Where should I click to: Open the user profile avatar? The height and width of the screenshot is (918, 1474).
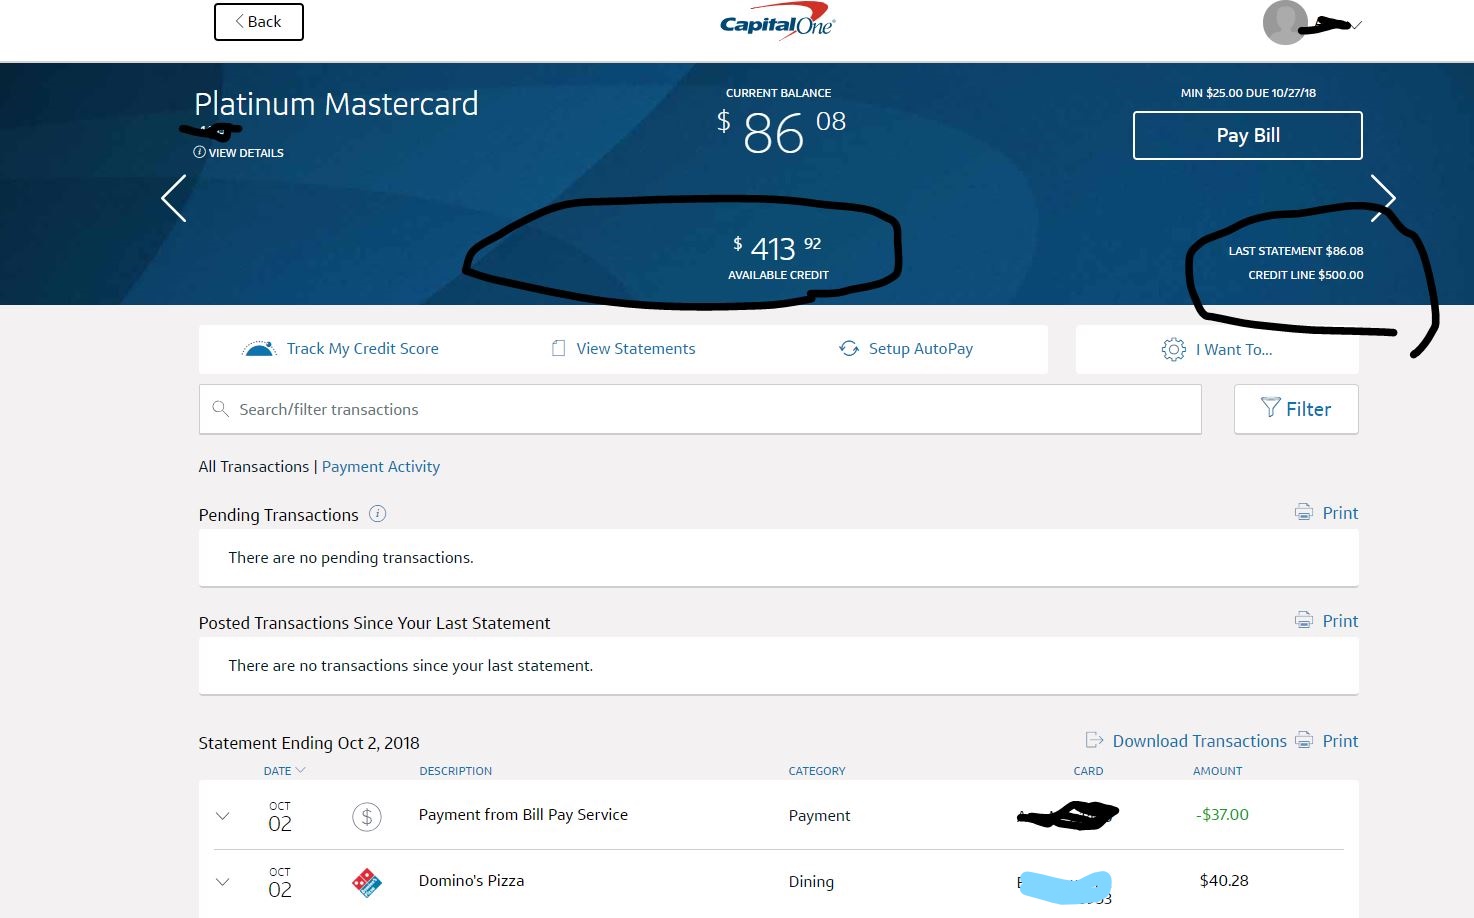click(1285, 22)
